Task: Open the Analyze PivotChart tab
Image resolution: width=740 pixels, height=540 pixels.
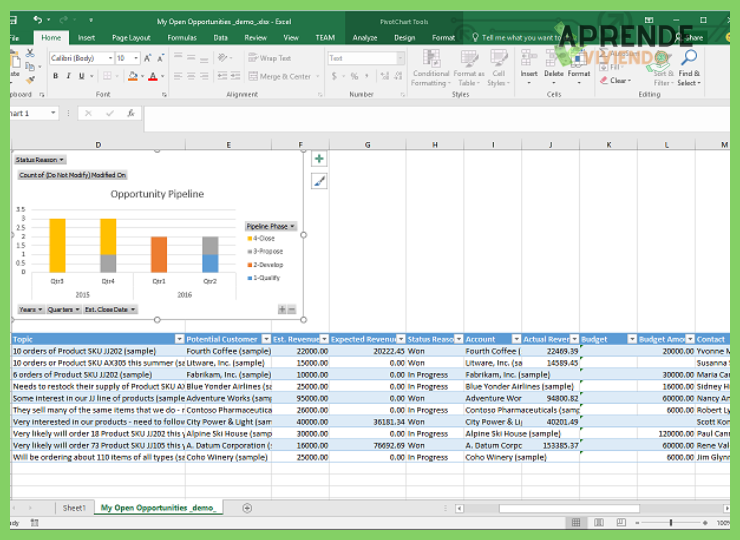Action: pos(365,38)
